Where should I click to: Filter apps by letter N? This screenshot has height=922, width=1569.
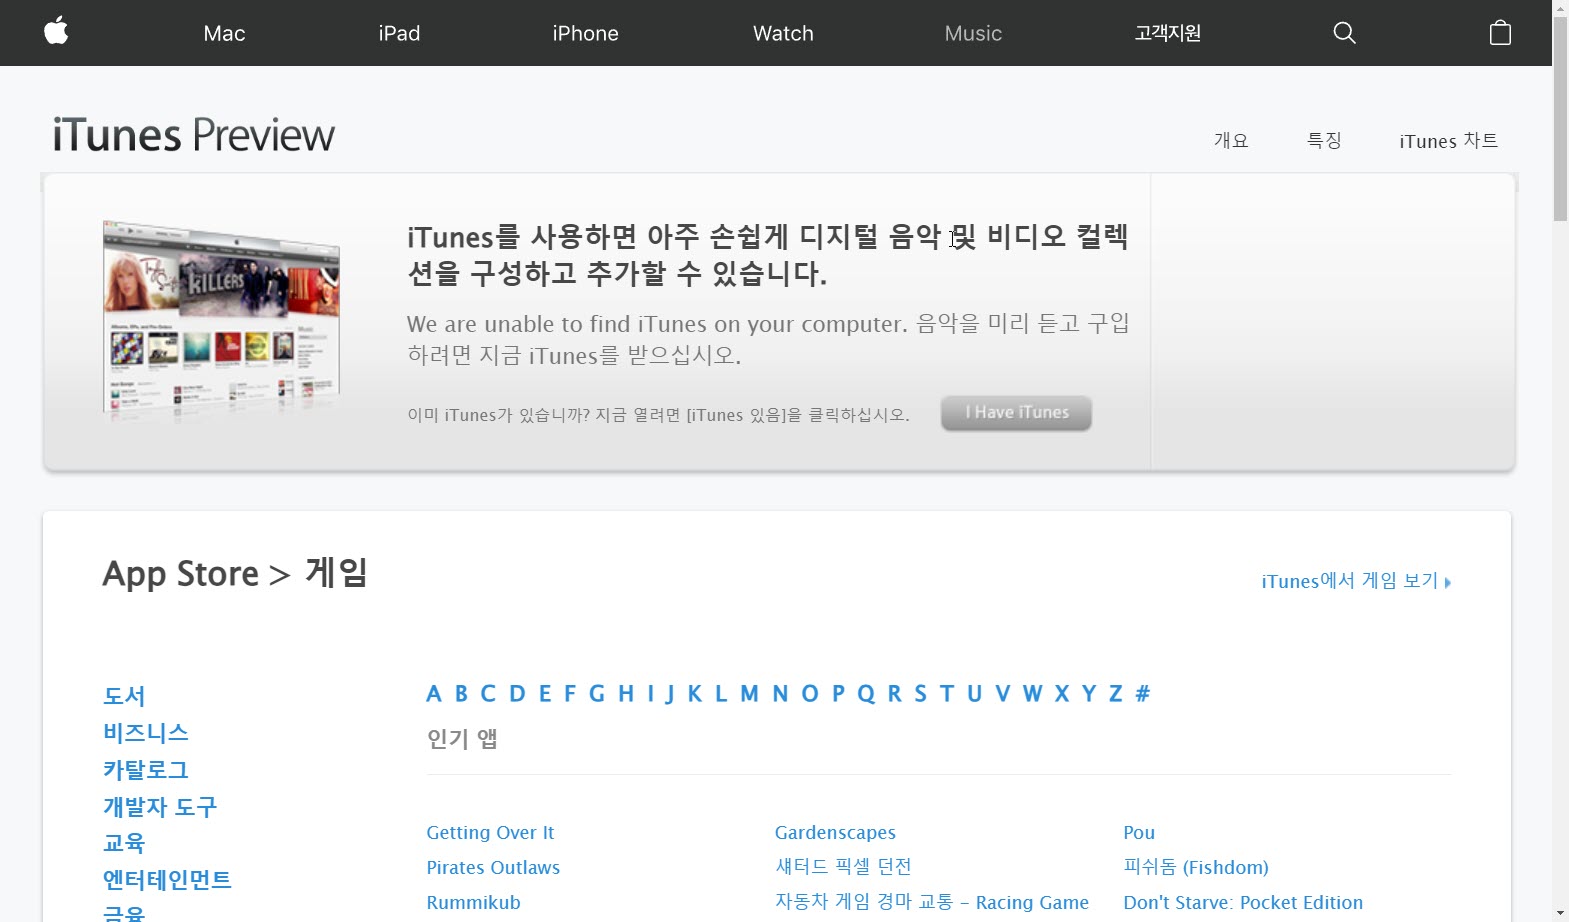pos(780,694)
